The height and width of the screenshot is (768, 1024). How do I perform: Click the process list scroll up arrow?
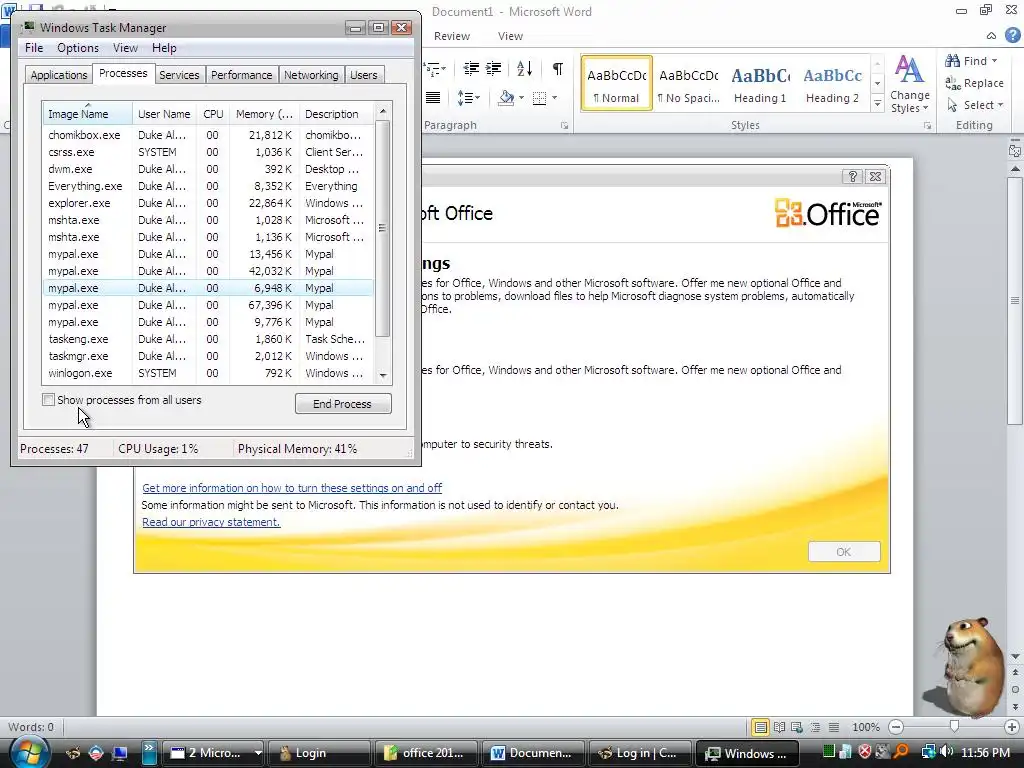click(x=383, y=111)
